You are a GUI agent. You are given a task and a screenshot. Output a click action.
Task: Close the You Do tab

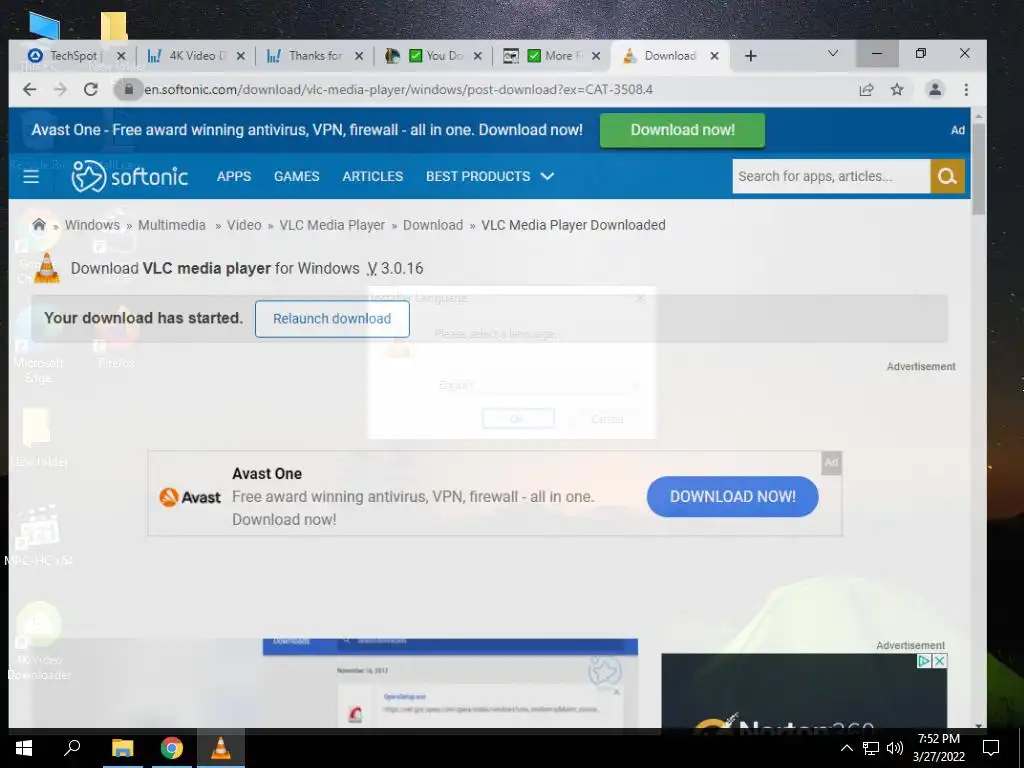click(478, 56)
